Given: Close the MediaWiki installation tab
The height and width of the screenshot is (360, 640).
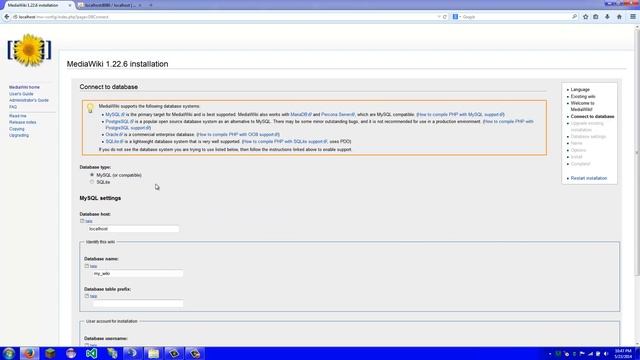Looking at the screenshot, I should [x=70, y=5].
